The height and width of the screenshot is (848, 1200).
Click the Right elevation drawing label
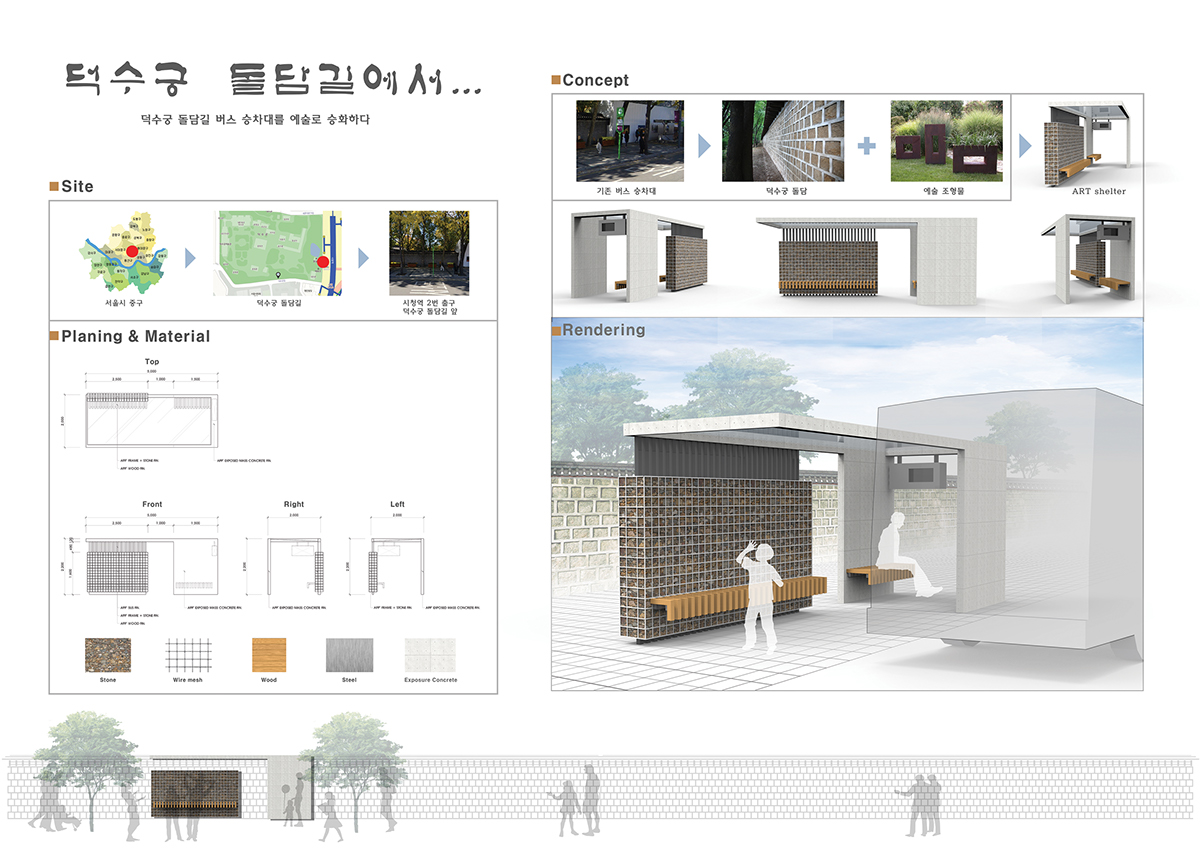(x=294, y=504)
